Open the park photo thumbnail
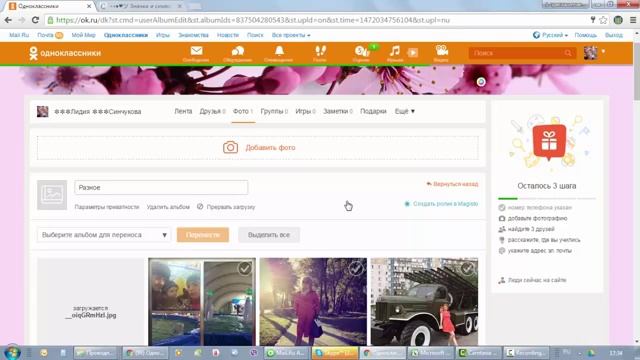 (x=313, y=302)
